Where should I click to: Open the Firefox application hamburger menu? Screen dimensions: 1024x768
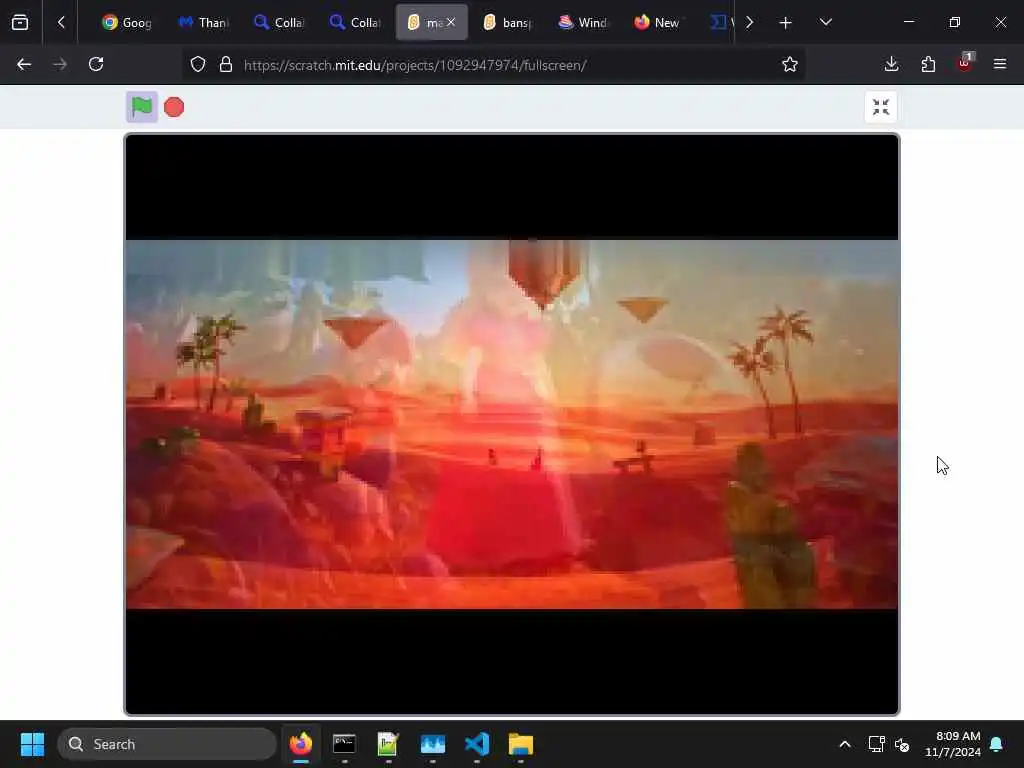(x=1000, y=64)
